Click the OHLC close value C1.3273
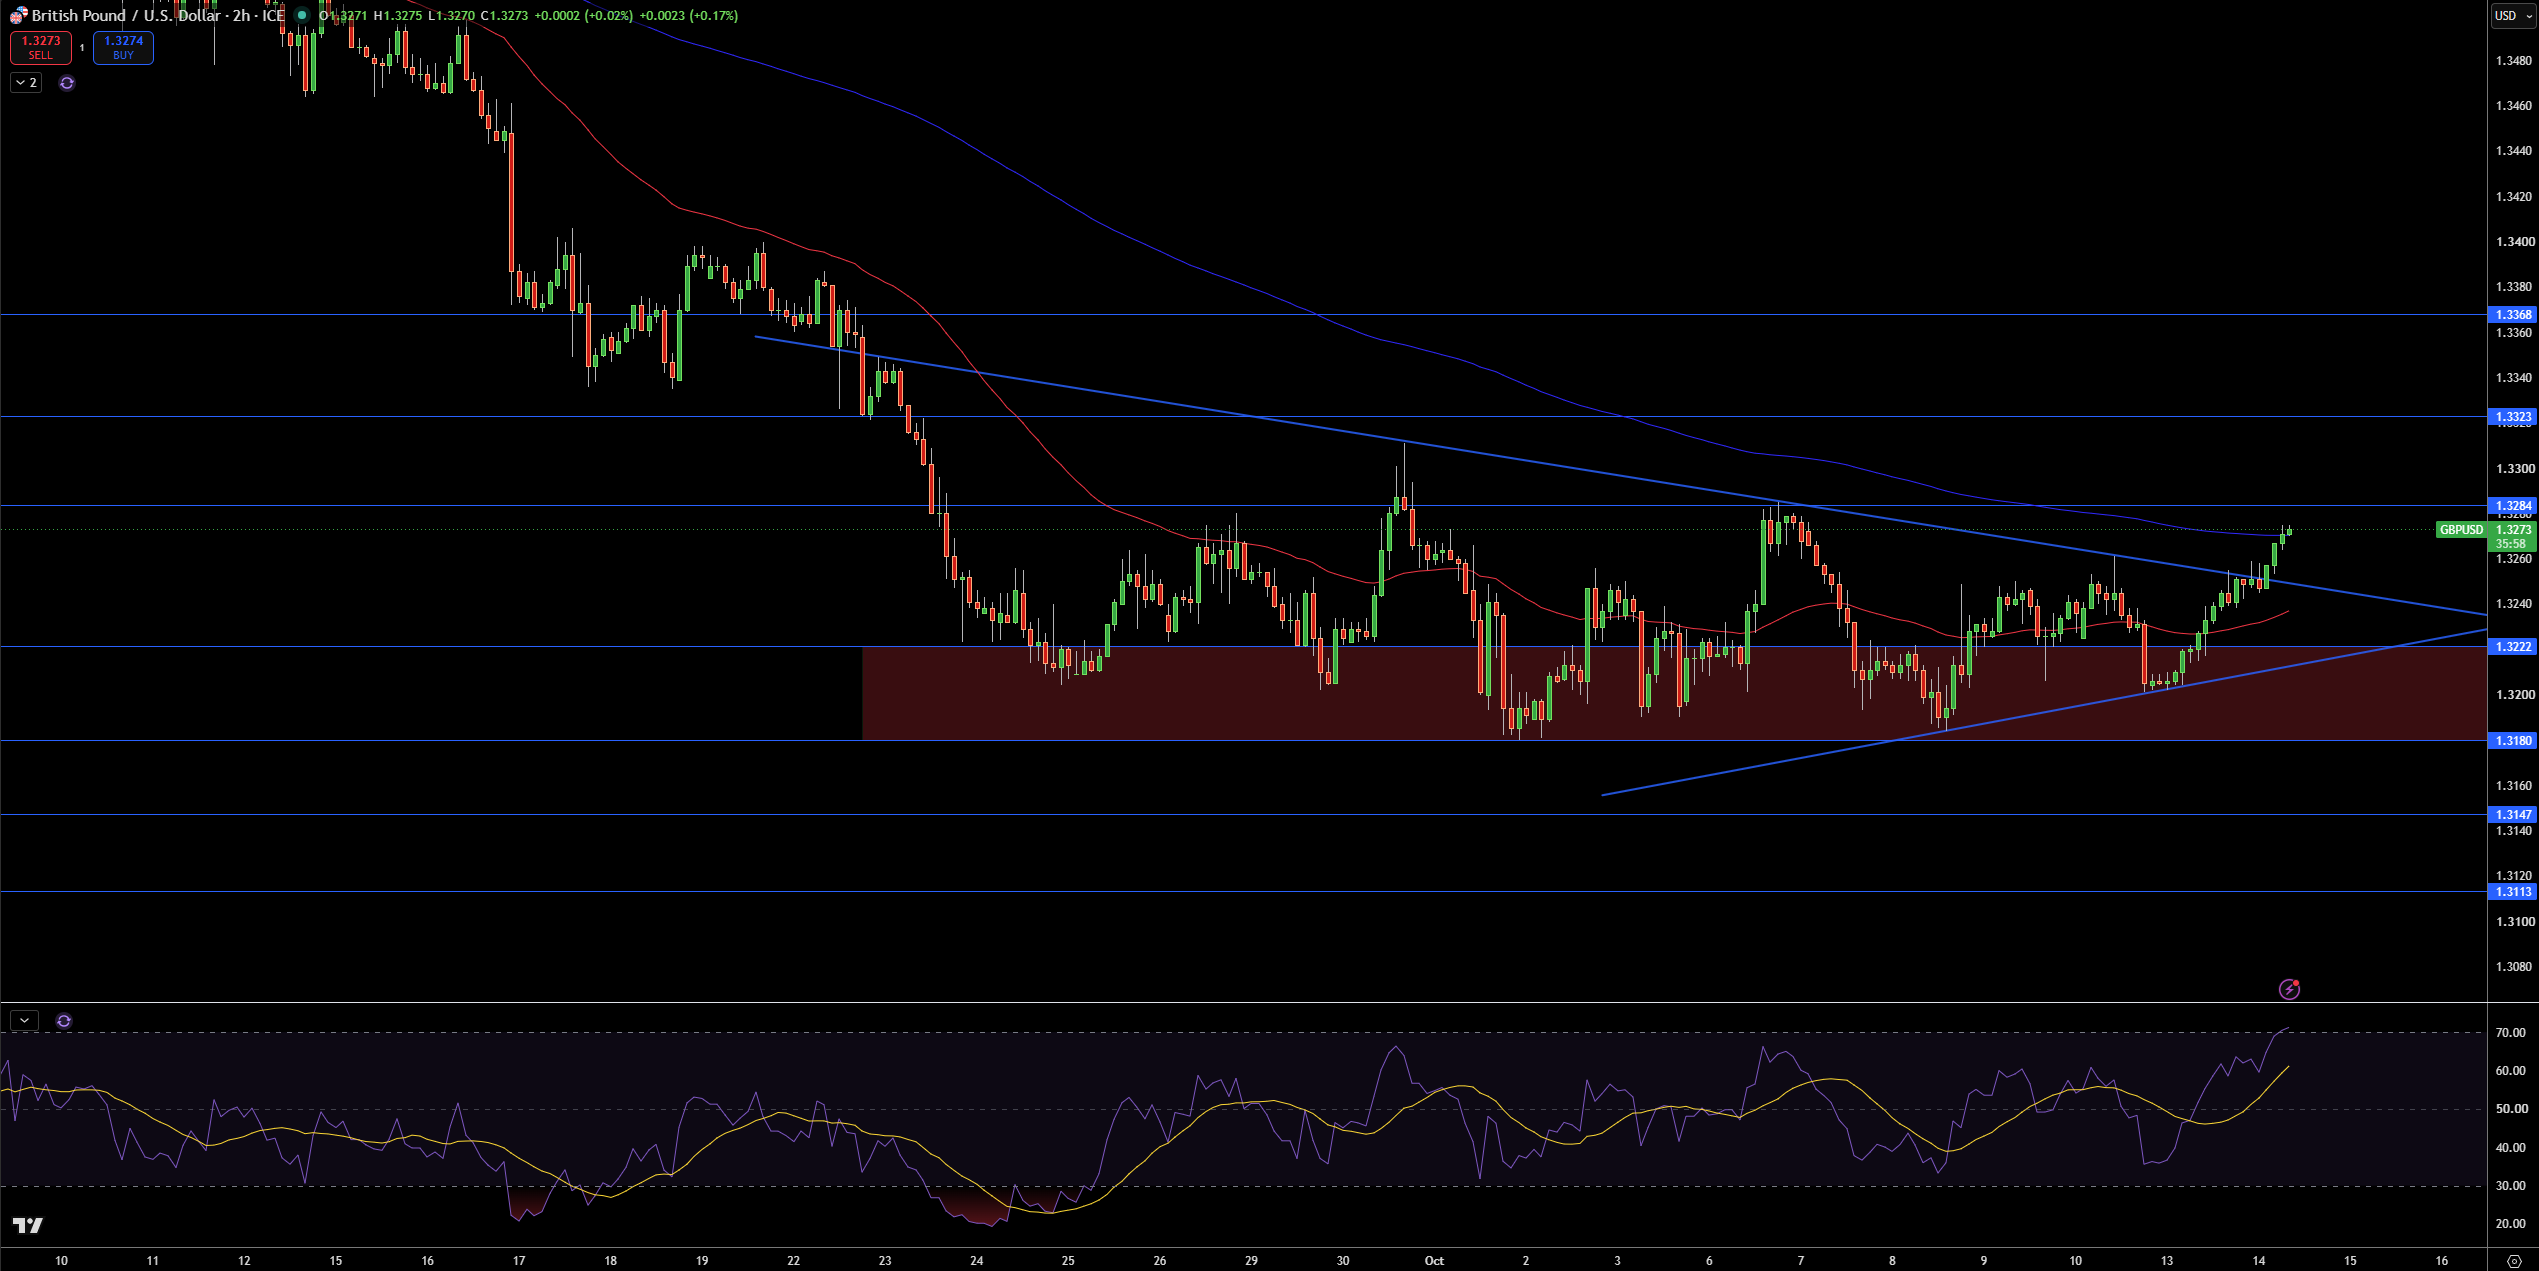This screenshot has height=1271, width=2539. 504,15
